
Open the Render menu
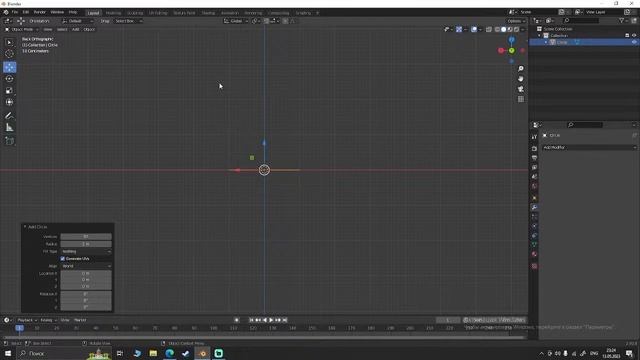[x=40, y=12]
